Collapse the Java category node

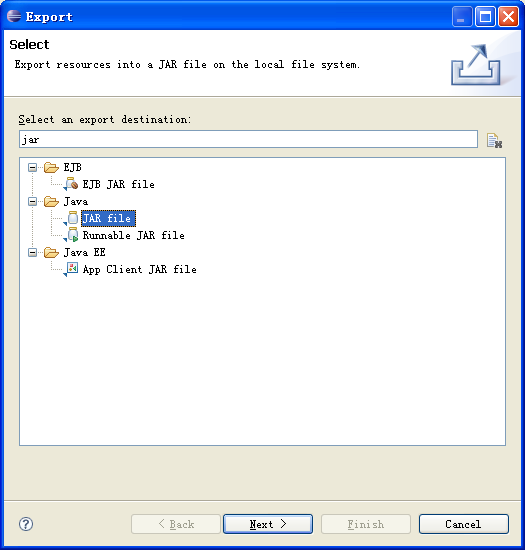coord(32,202)
